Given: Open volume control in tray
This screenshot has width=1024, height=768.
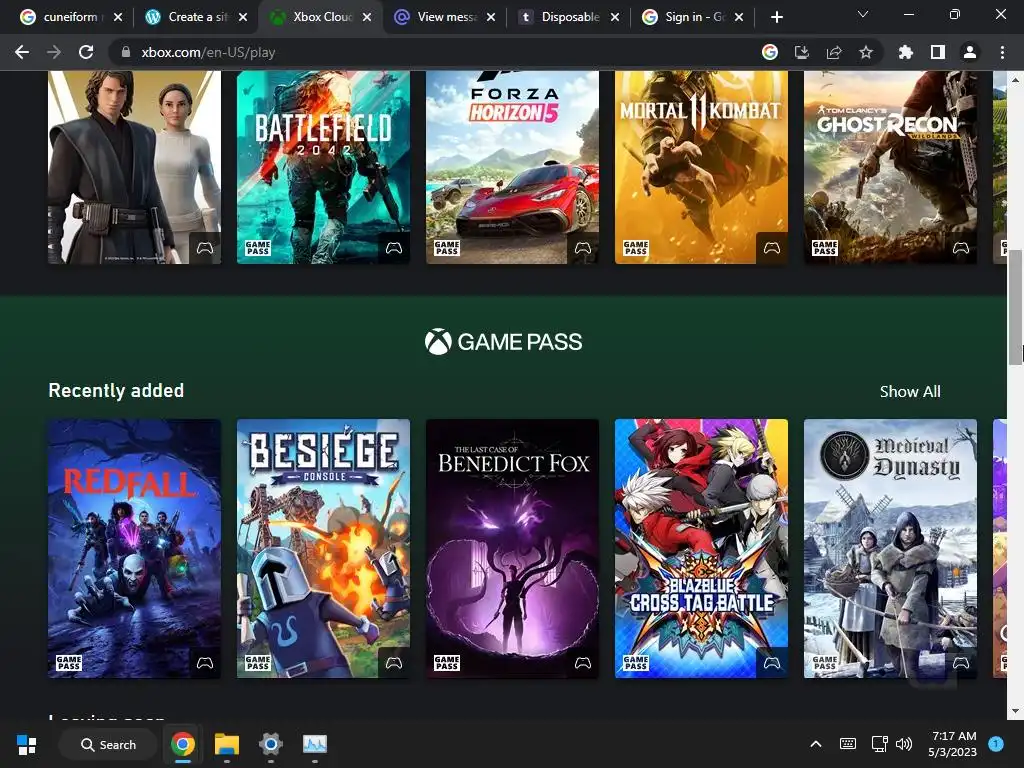Looking at the screenshot, I should click(904, 744).
